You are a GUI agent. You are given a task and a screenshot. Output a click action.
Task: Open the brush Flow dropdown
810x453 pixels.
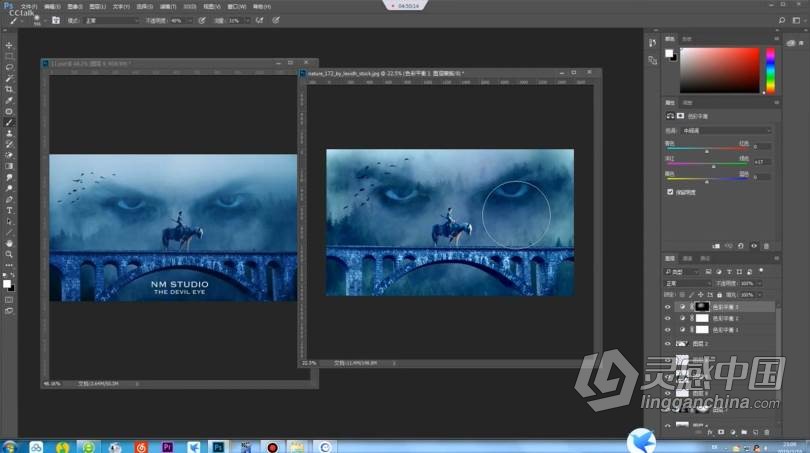pos(247,21)
